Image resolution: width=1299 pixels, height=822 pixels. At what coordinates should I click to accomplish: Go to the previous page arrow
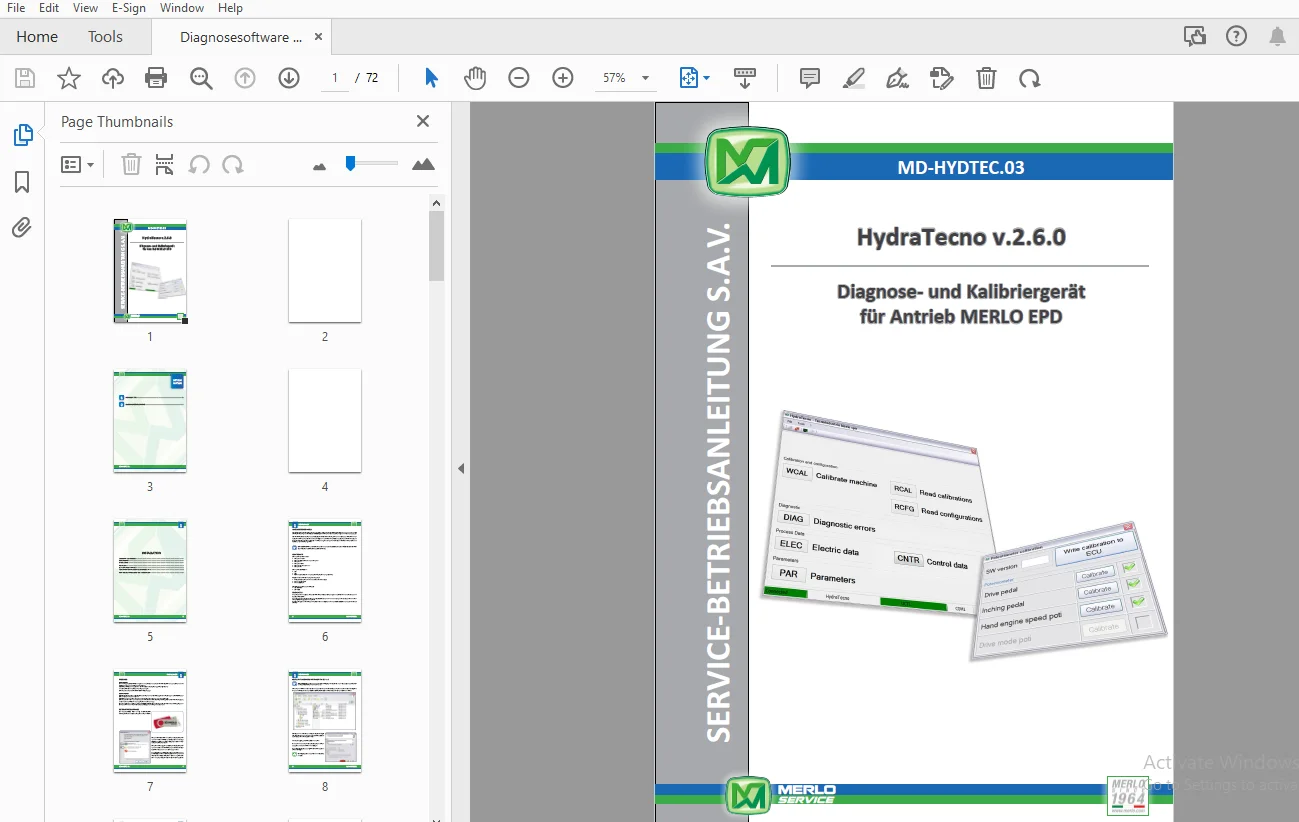click(245, 78)
